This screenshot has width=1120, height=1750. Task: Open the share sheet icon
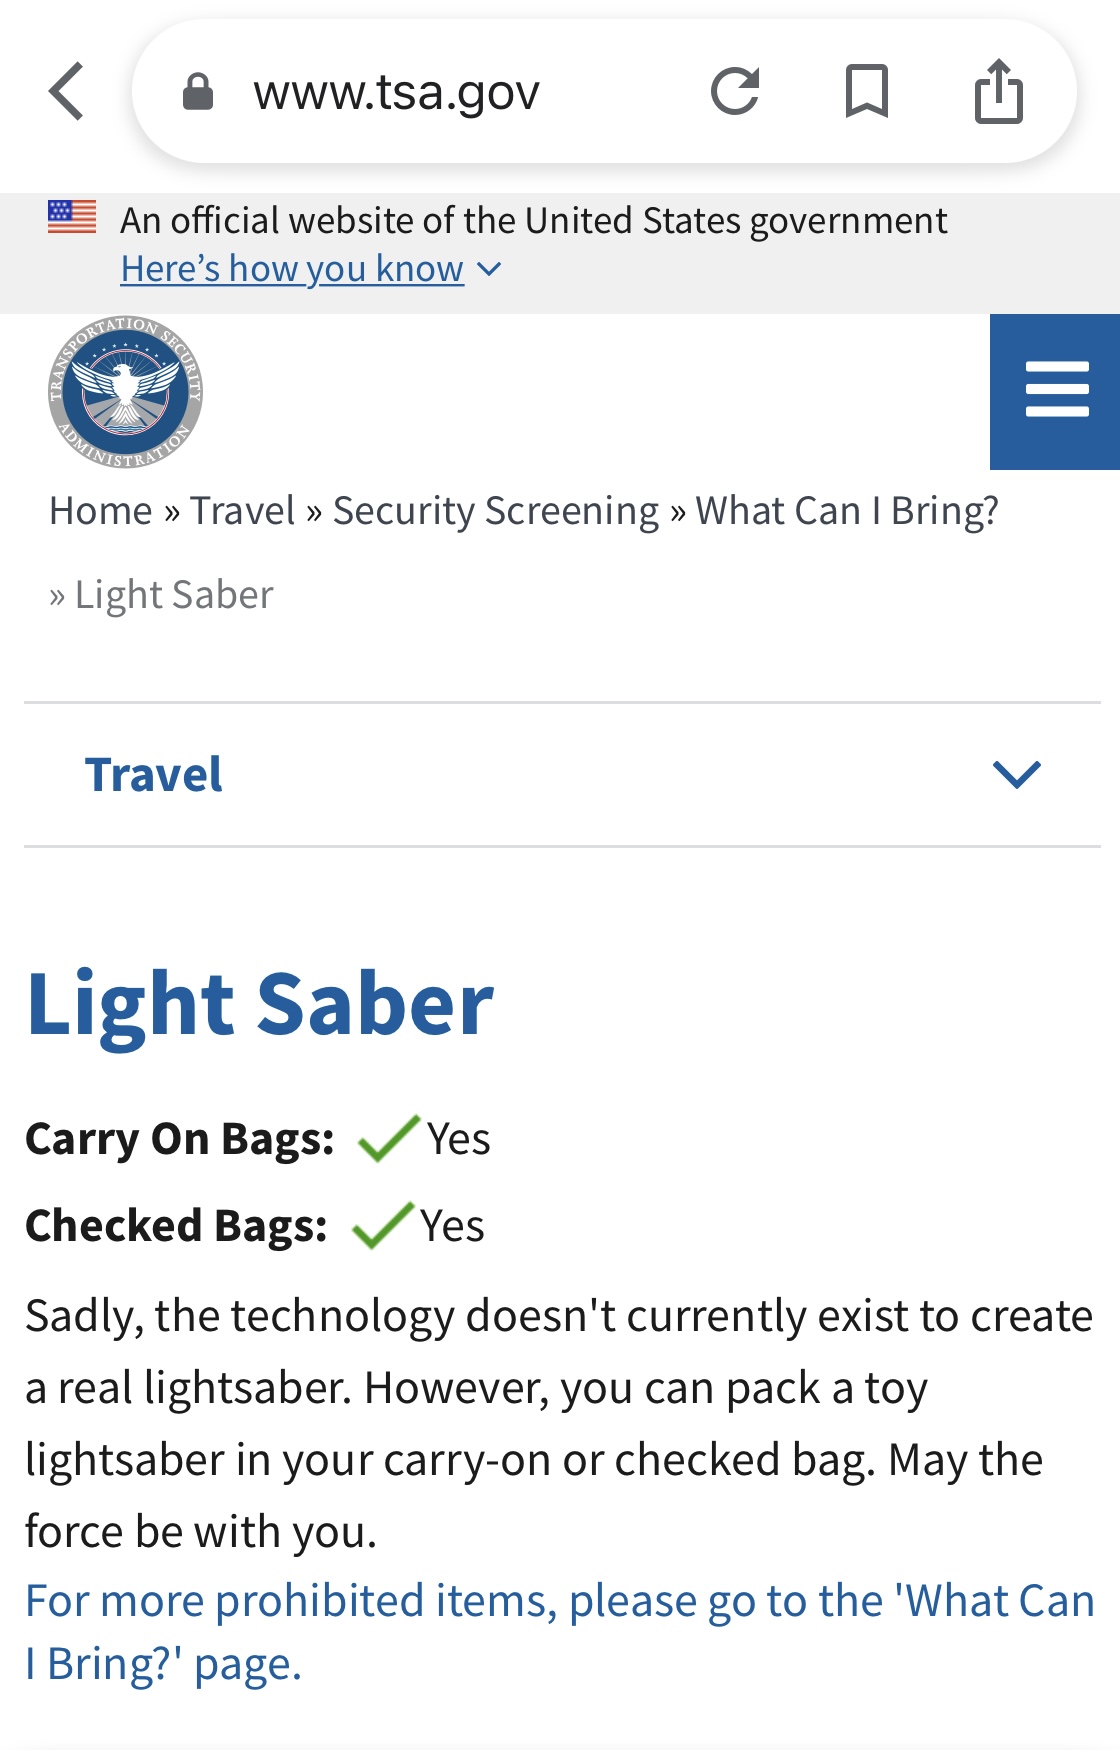[x=999, y=90]
